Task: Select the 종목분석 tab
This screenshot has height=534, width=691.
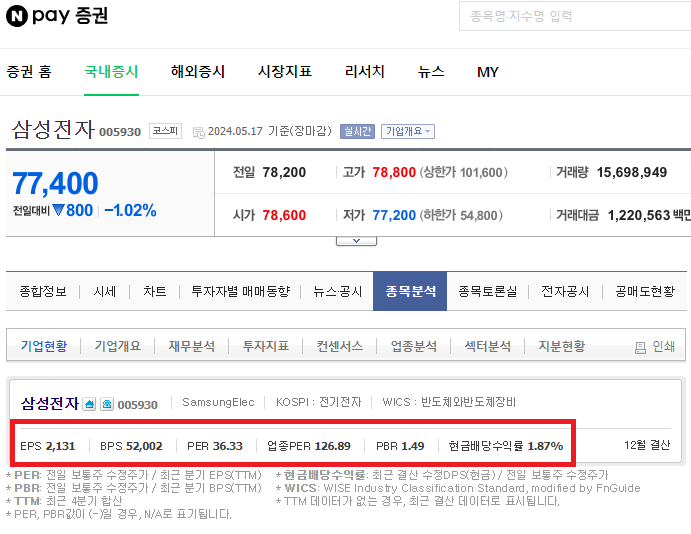Action: (410, 291)
